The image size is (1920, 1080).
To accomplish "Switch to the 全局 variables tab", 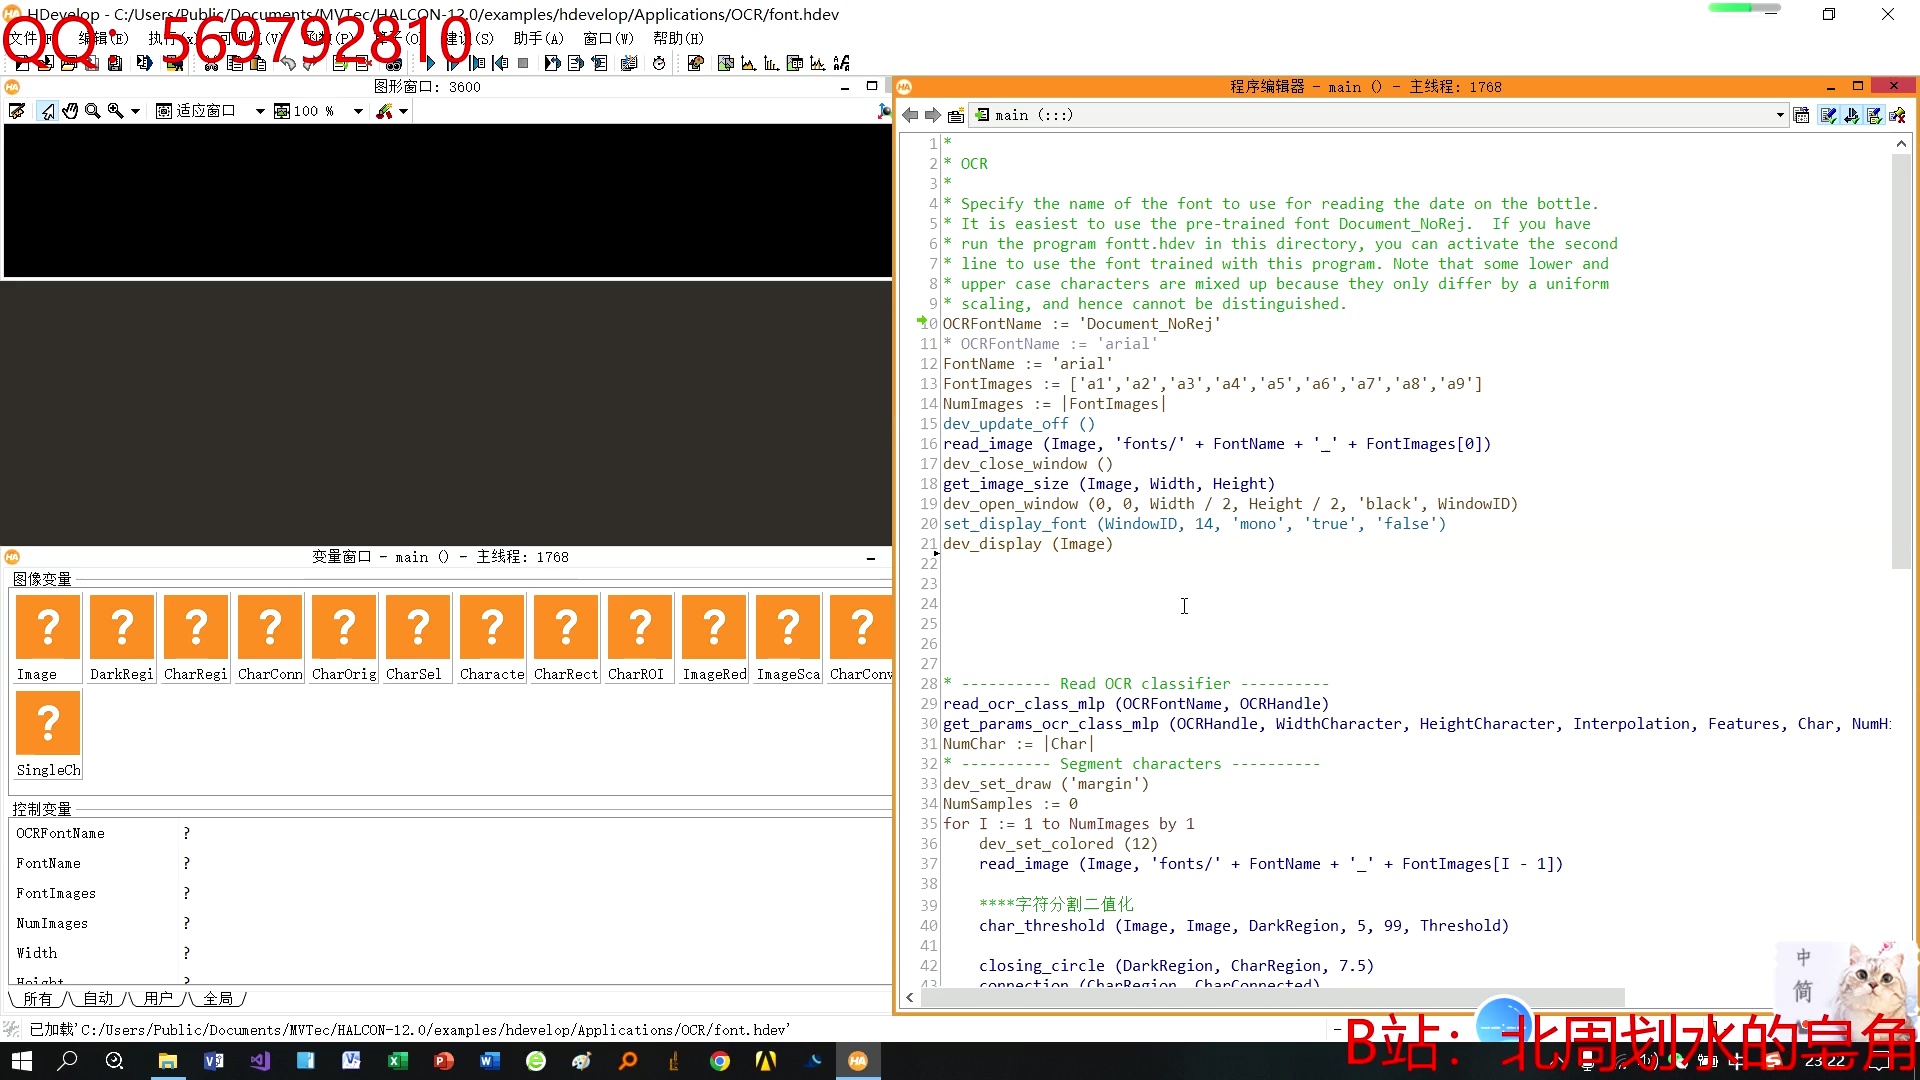I will (218, 998).
